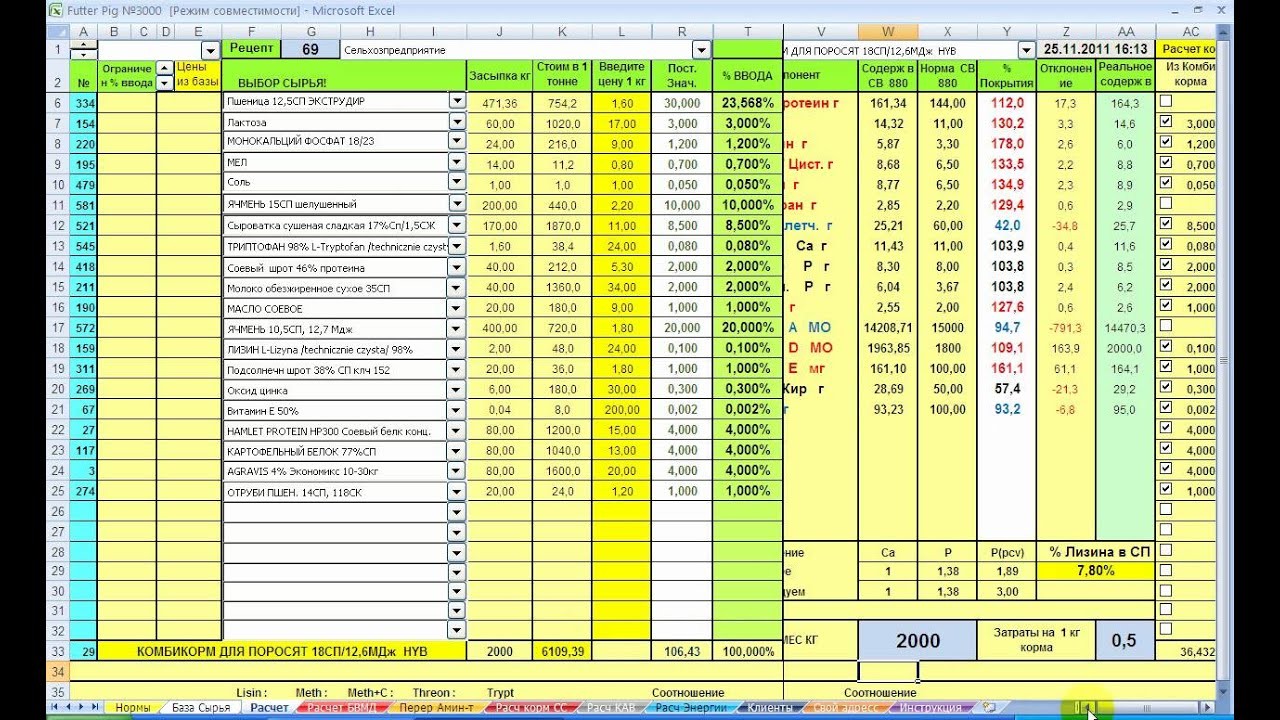Click the last-sheet tab navigation arrow
Screen dimensions: 1280x720
[x=96, y=707]
